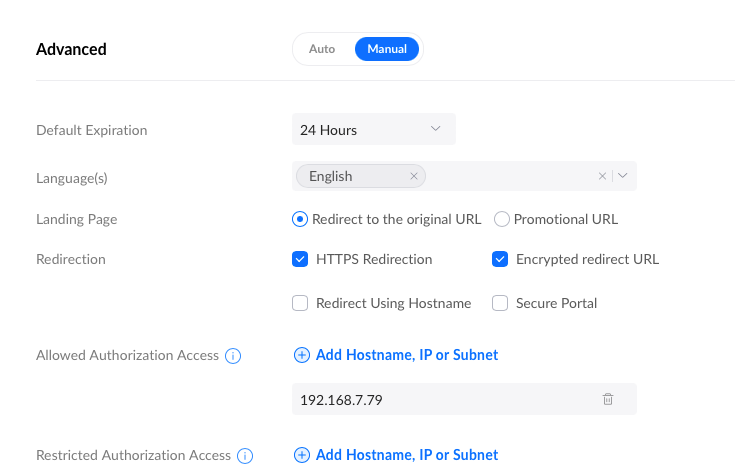Image resolution: width=735 pixels, height=476 pixels.
Task: Remove the English language tag
Action: [414, 176]
